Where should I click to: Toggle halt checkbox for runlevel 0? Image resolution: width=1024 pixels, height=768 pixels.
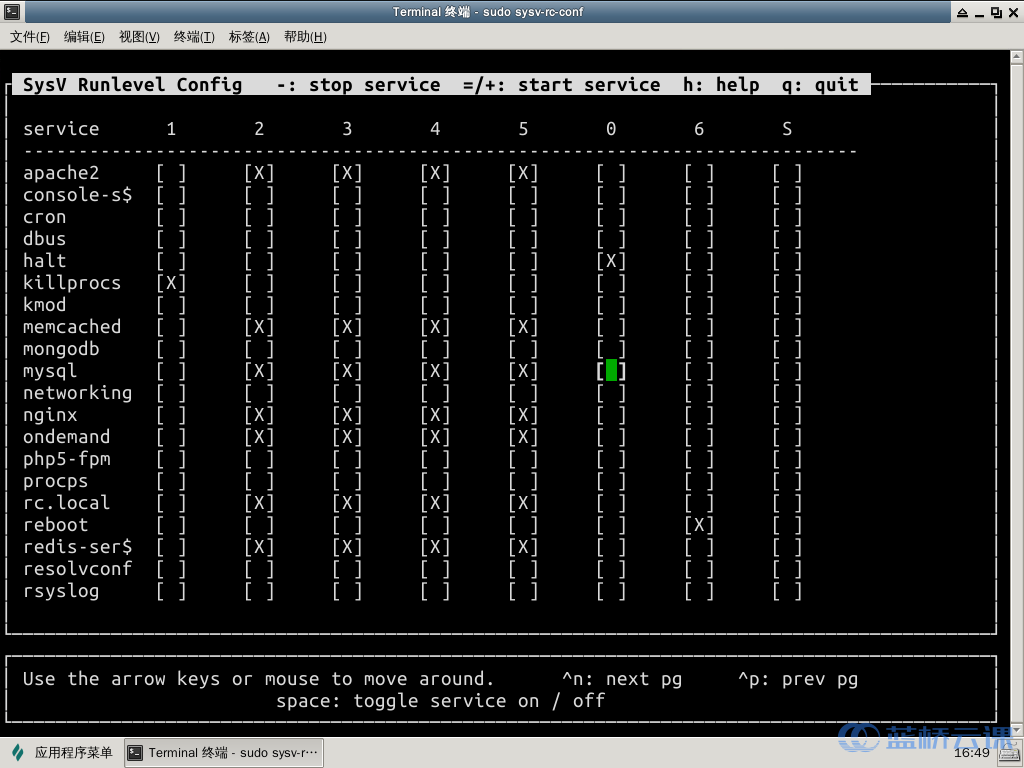[611, 261]
